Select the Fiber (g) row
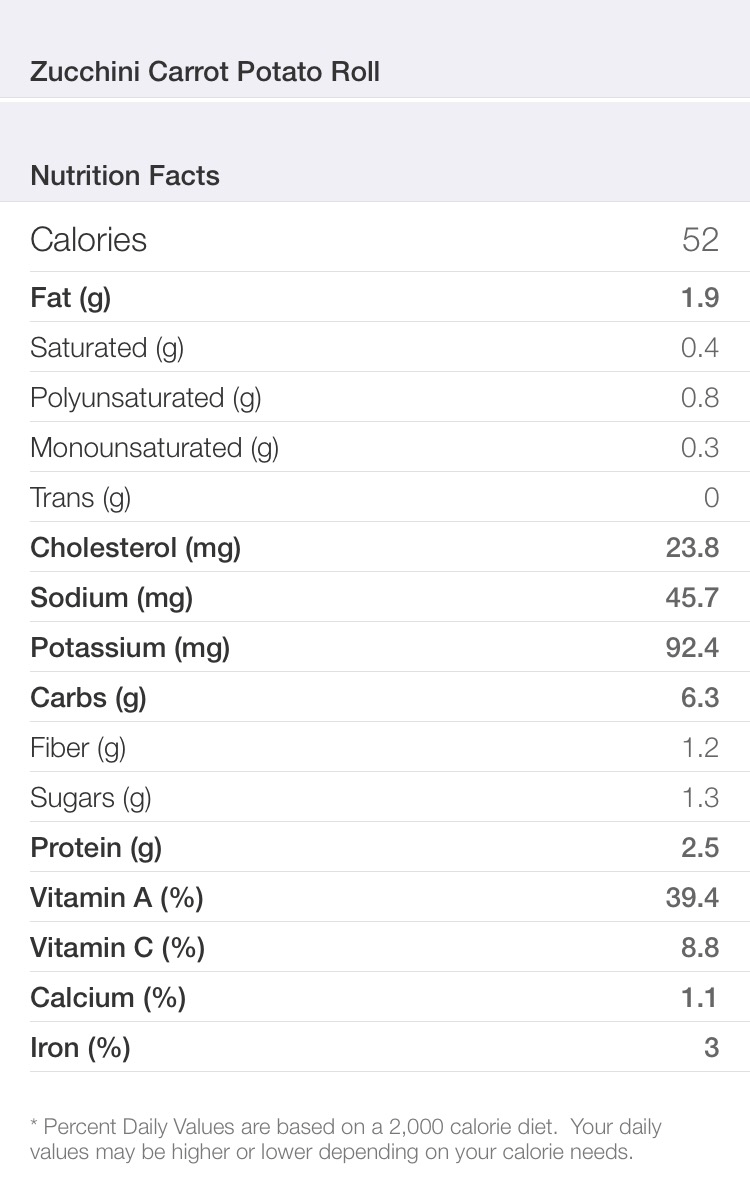The width and height of the screenshot is (750, 1196). pos(375,747)
